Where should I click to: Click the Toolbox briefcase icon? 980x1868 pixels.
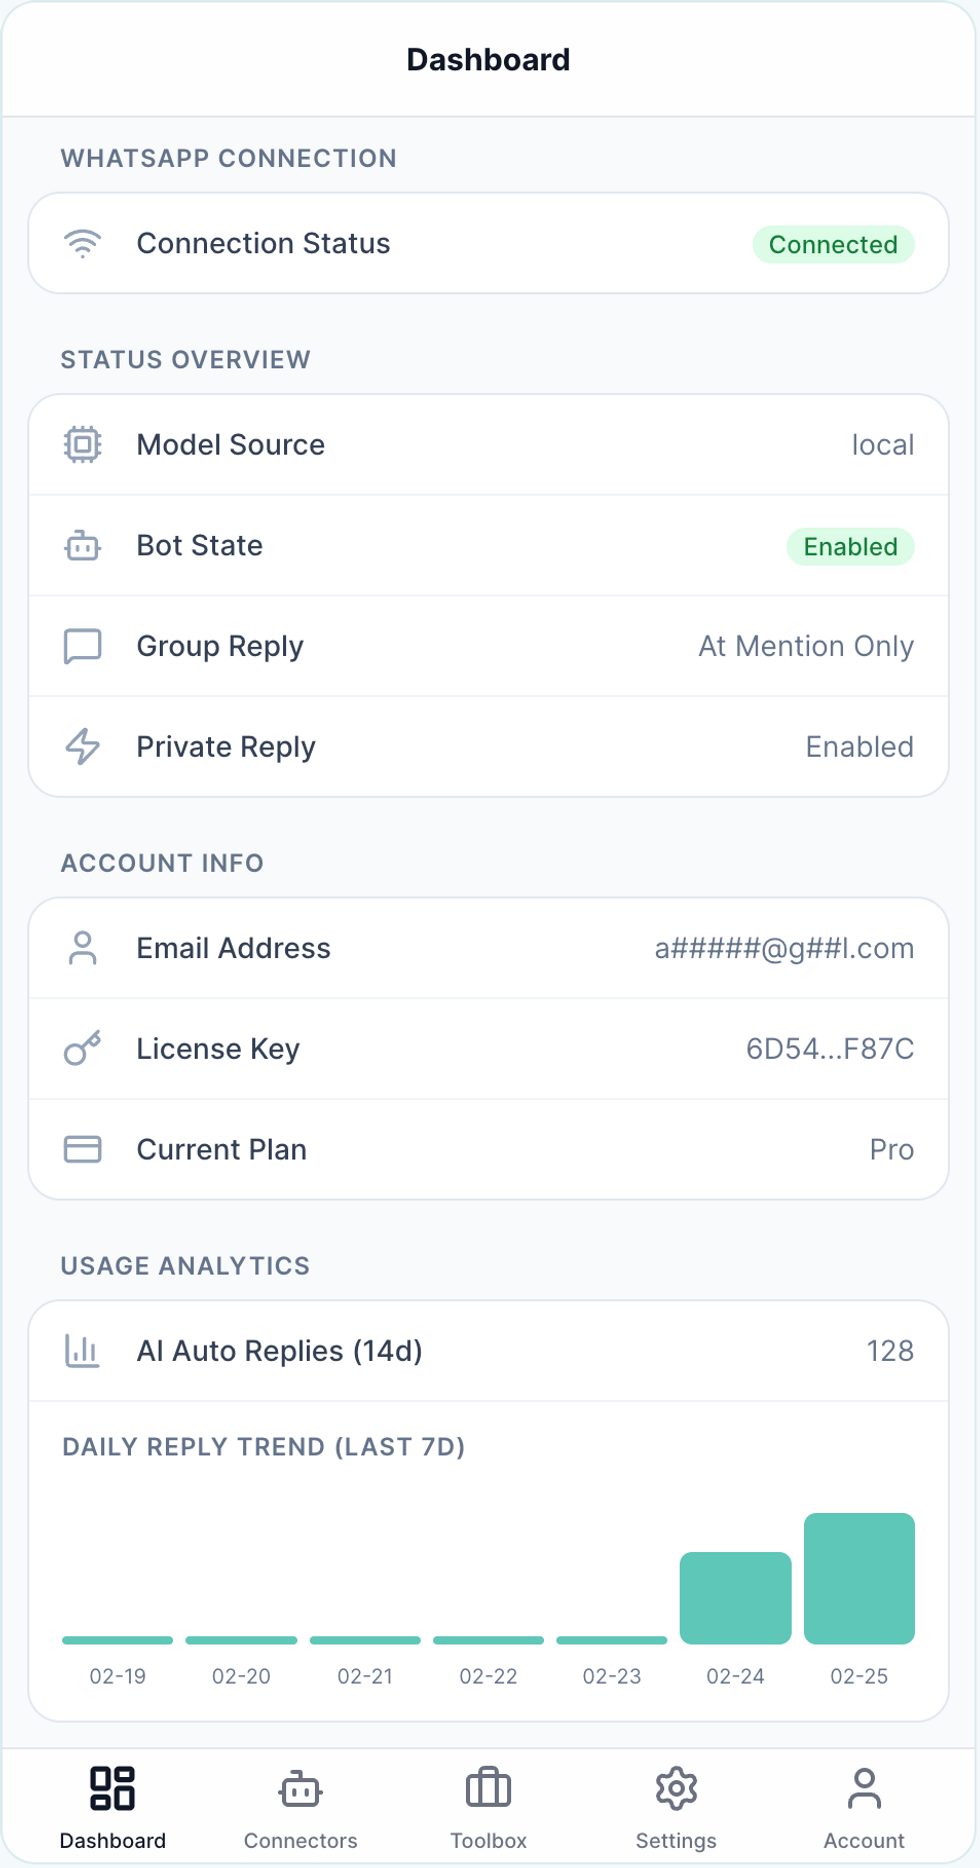pos(489,1790)
